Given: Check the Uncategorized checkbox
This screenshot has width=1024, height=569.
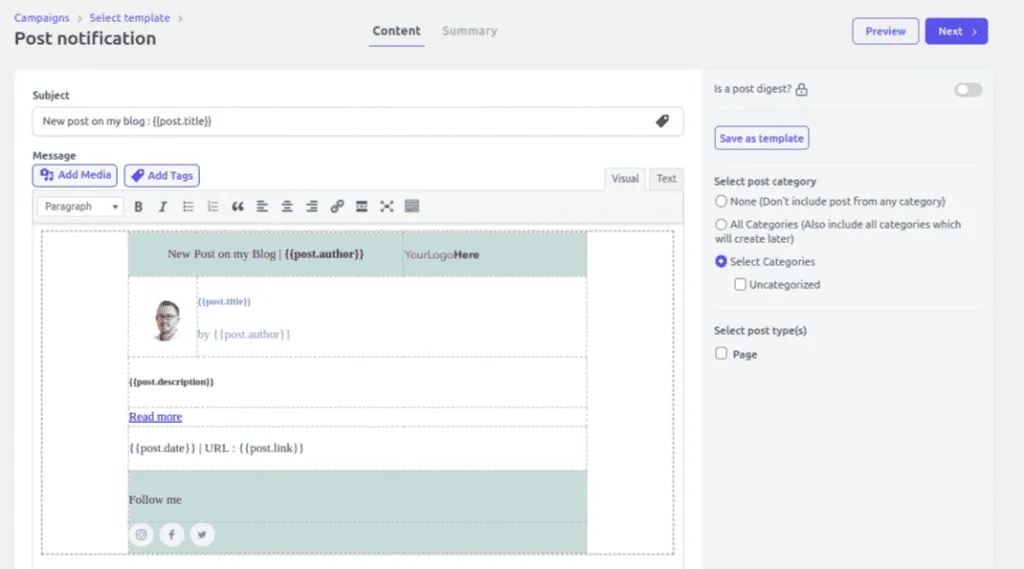Looking at the screenshot, I should click(740, 284).
